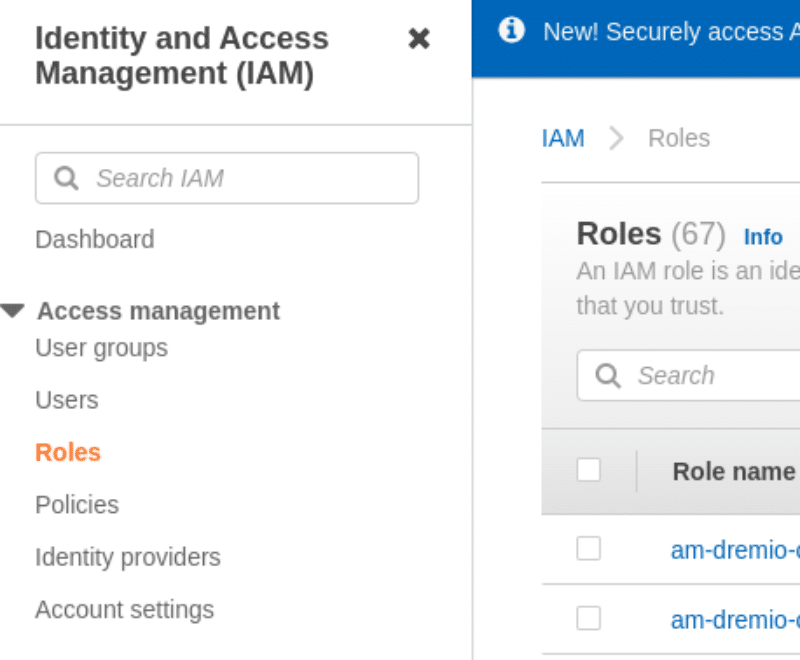
Task: Select Roles in the sidebar
Action: click(68, 452)
